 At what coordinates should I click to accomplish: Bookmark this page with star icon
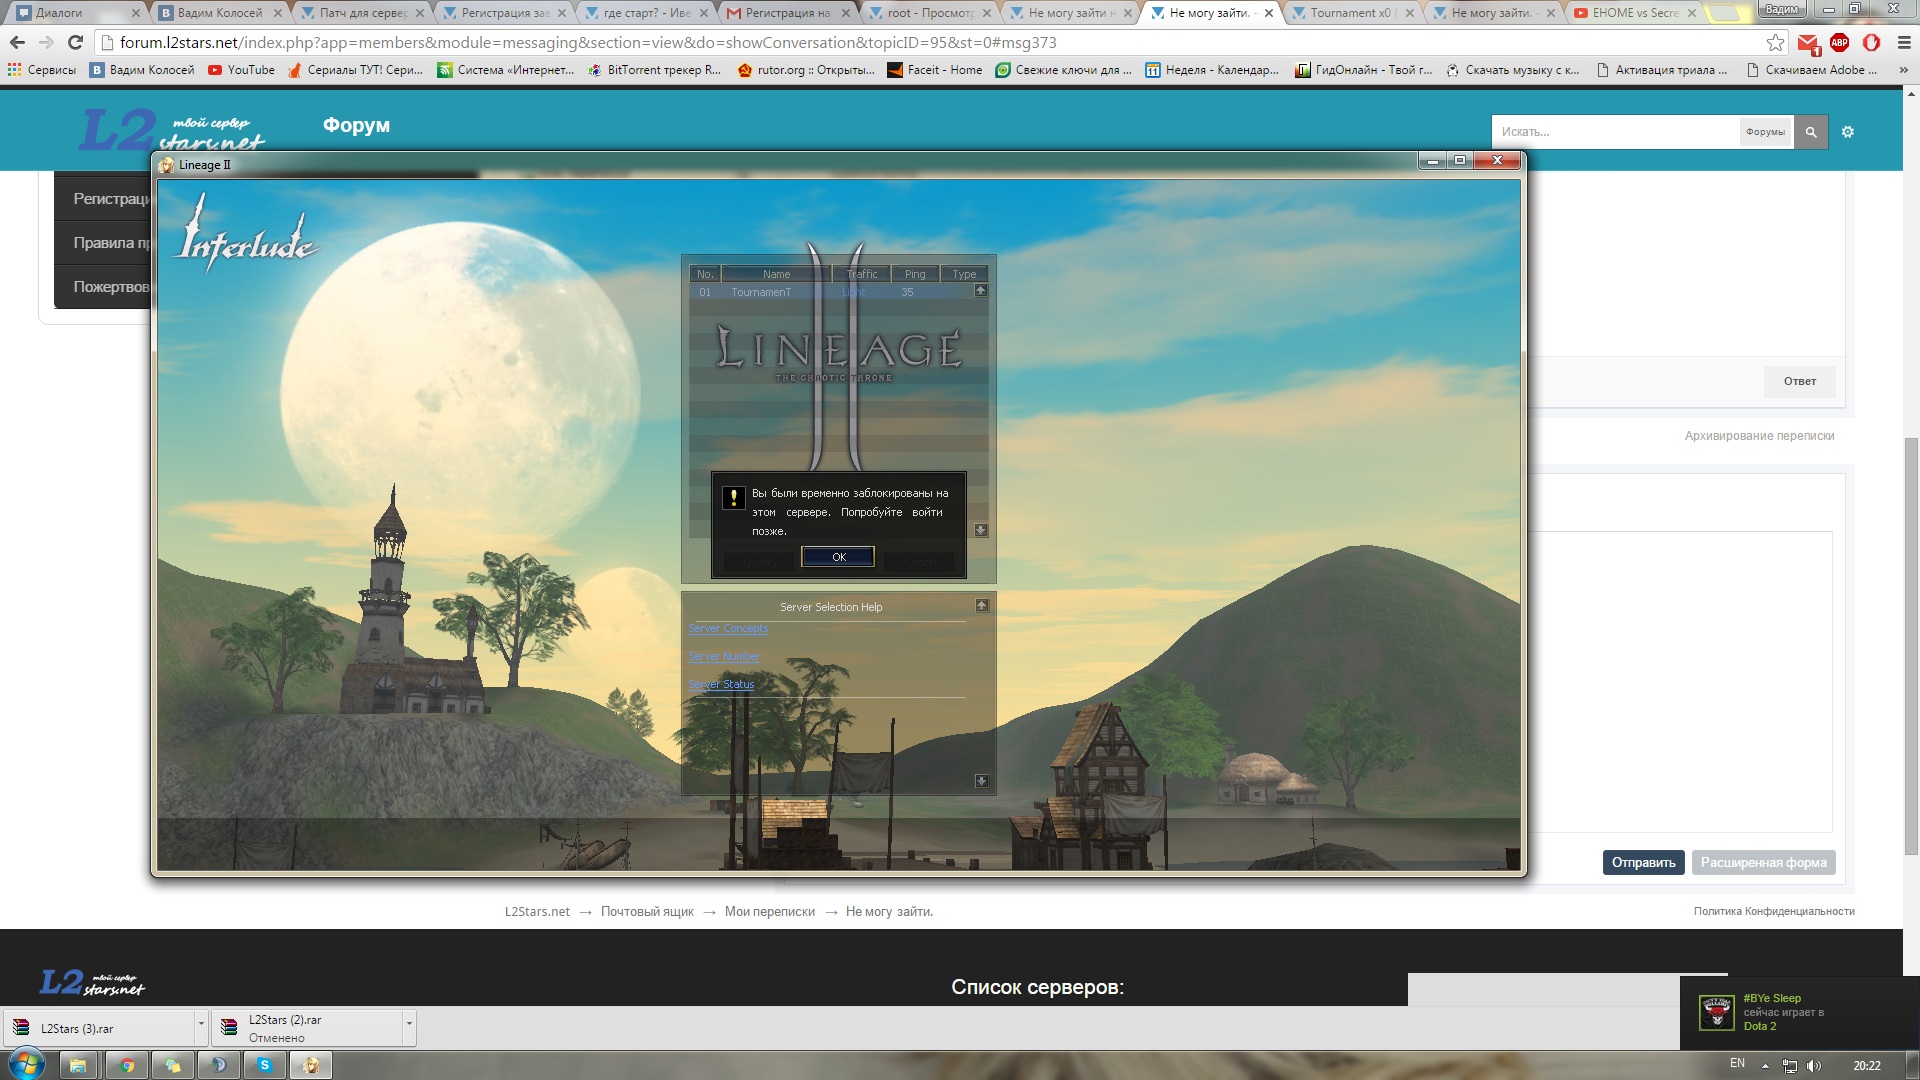[1775, 42]
